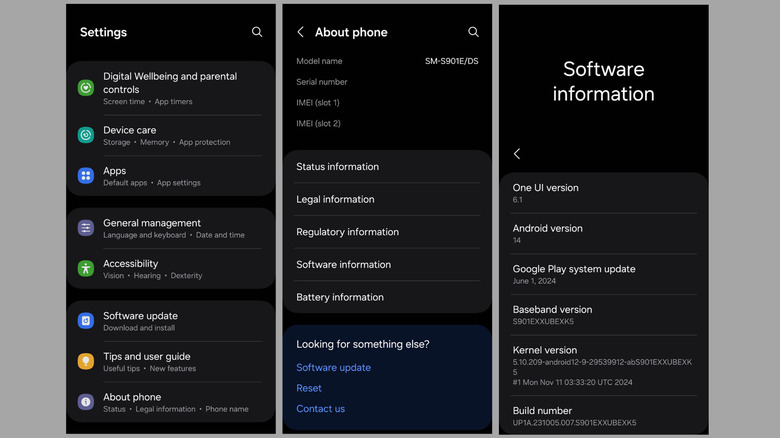The width and height of the screenshot is (780, 438).
Task: Tap the Device care teal icon
Action: tap(86, 135)
